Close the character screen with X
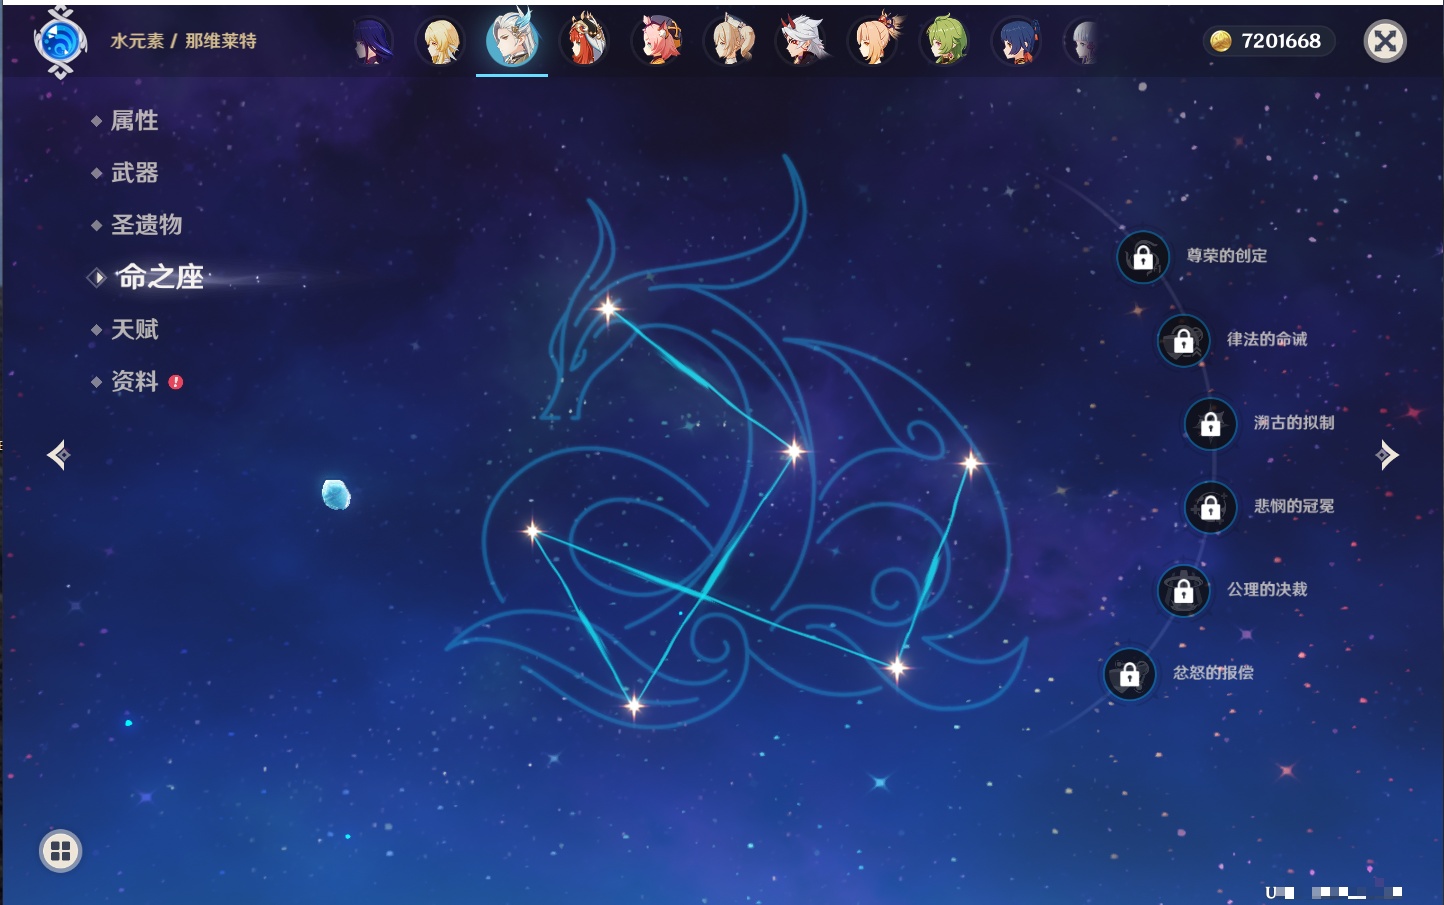The width and height of the screenshot is (1444, 905). click(1385, 41)
